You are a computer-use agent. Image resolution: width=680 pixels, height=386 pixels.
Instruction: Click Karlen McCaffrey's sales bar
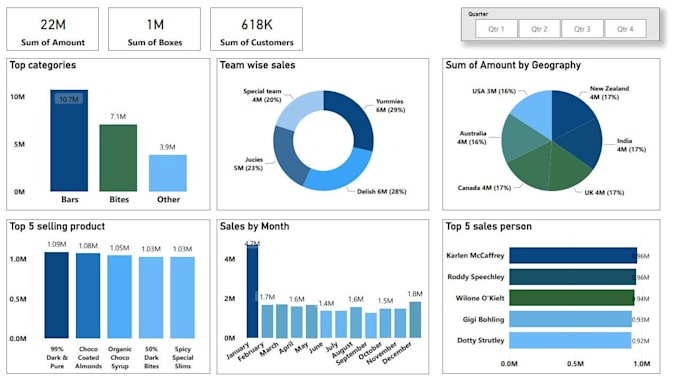[573, 255]
